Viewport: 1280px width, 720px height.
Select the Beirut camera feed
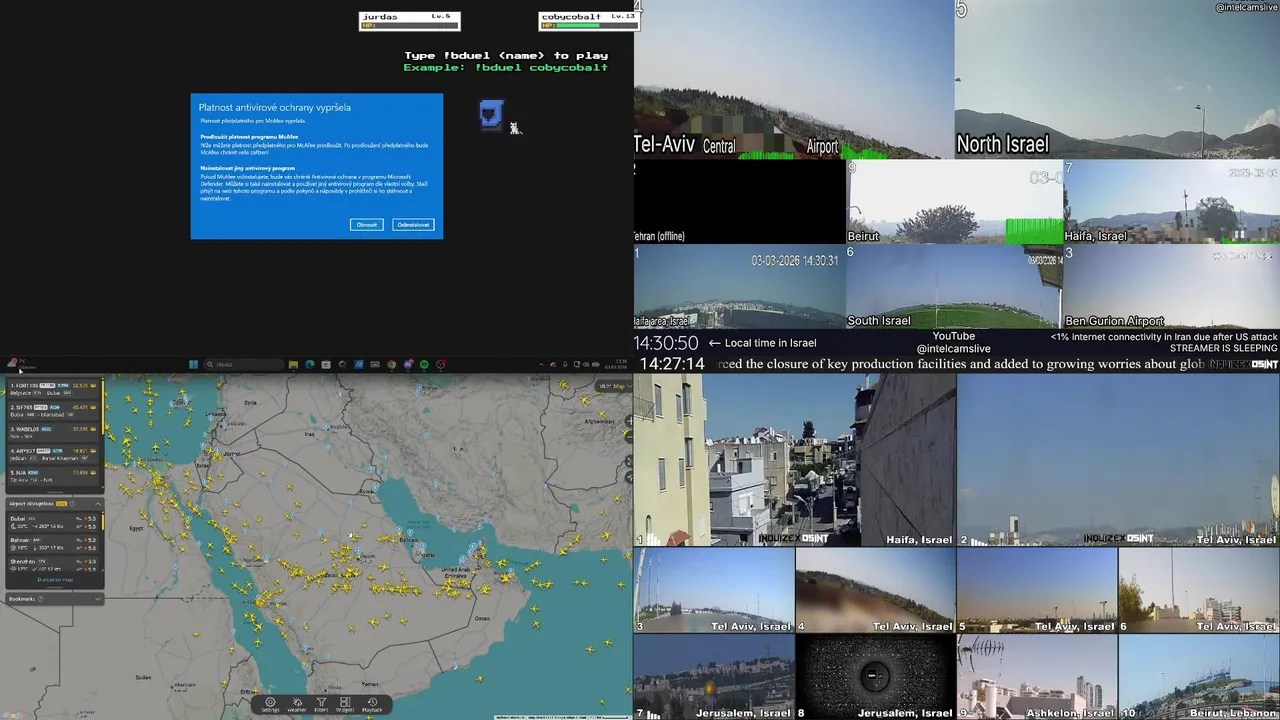pyautogui.click(x=955, y=202)
